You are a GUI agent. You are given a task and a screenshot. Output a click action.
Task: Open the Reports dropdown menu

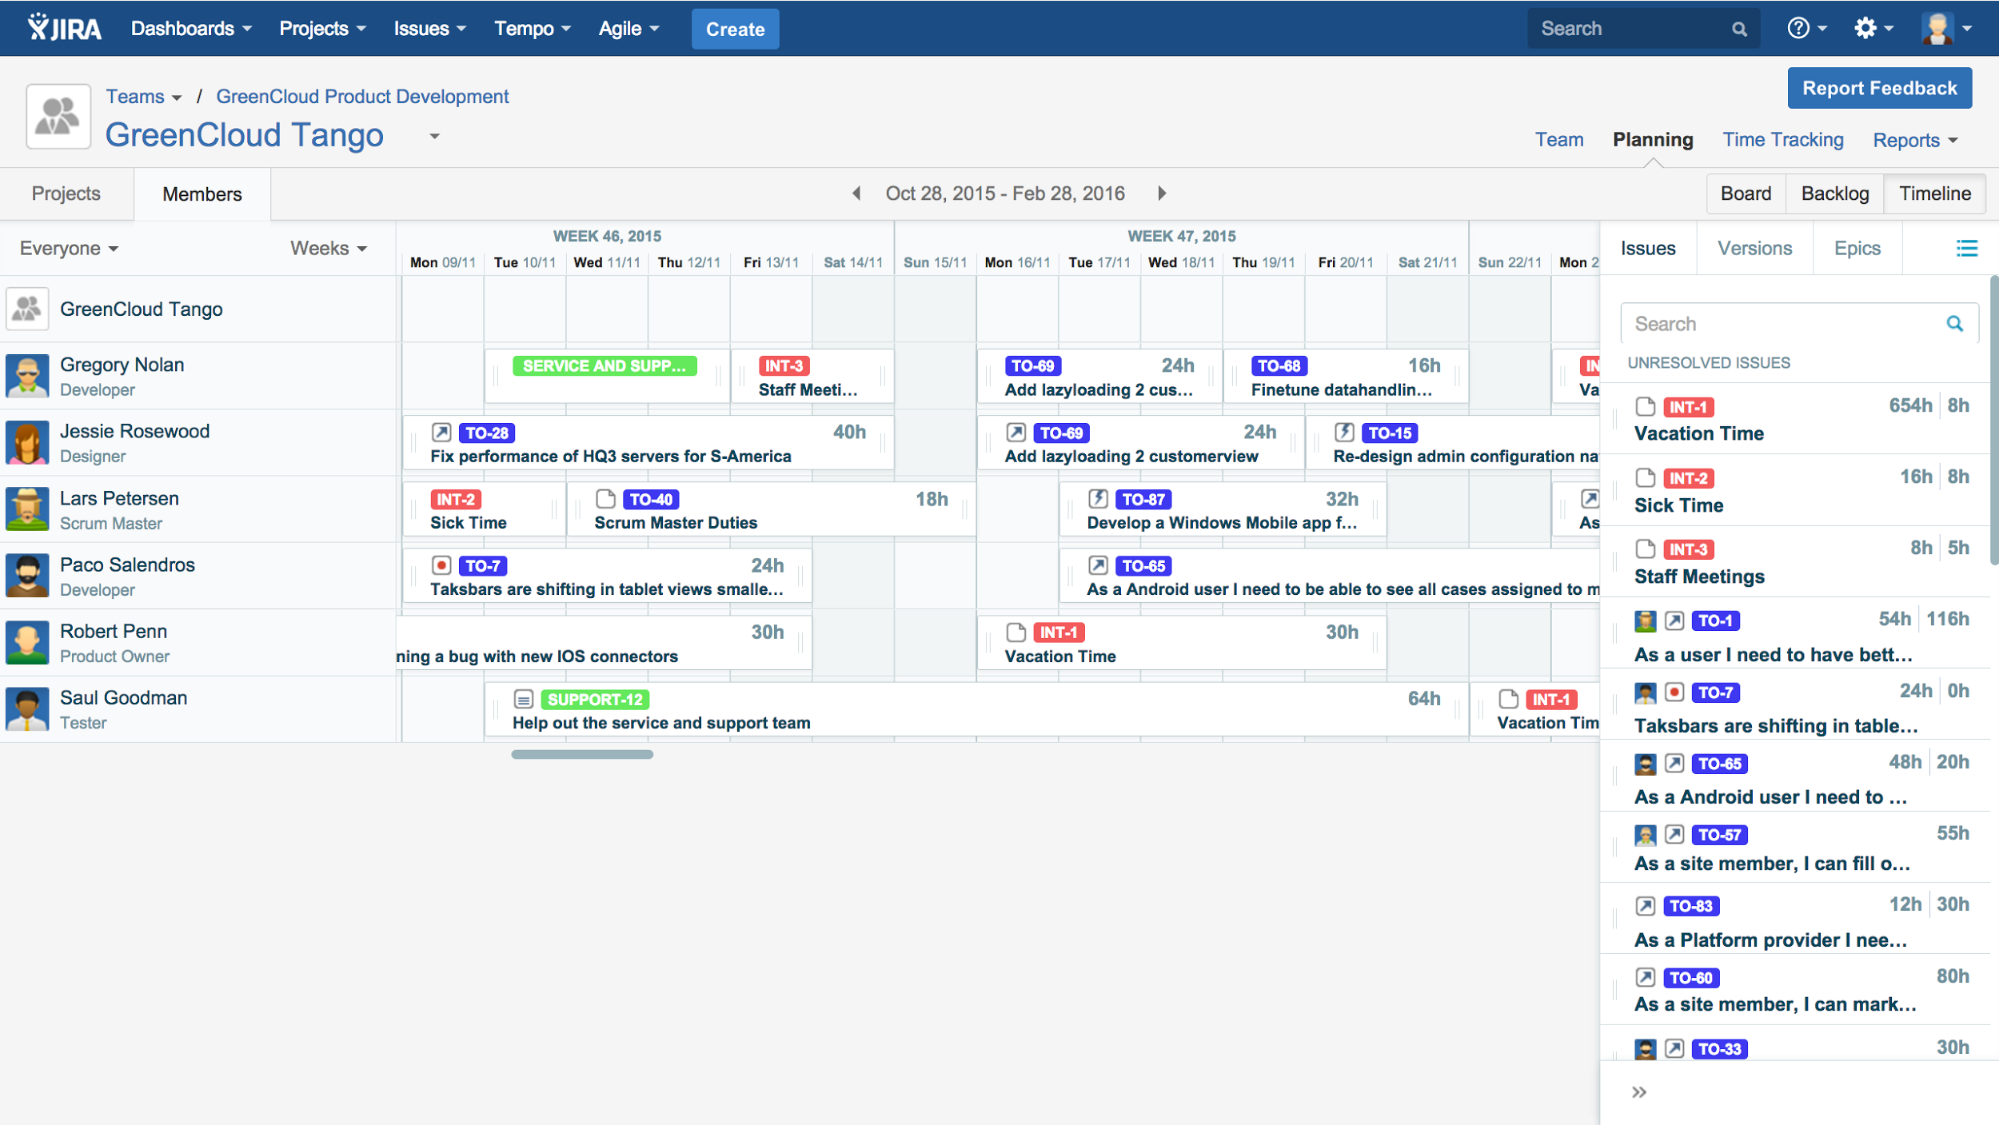click(1914, 140)
